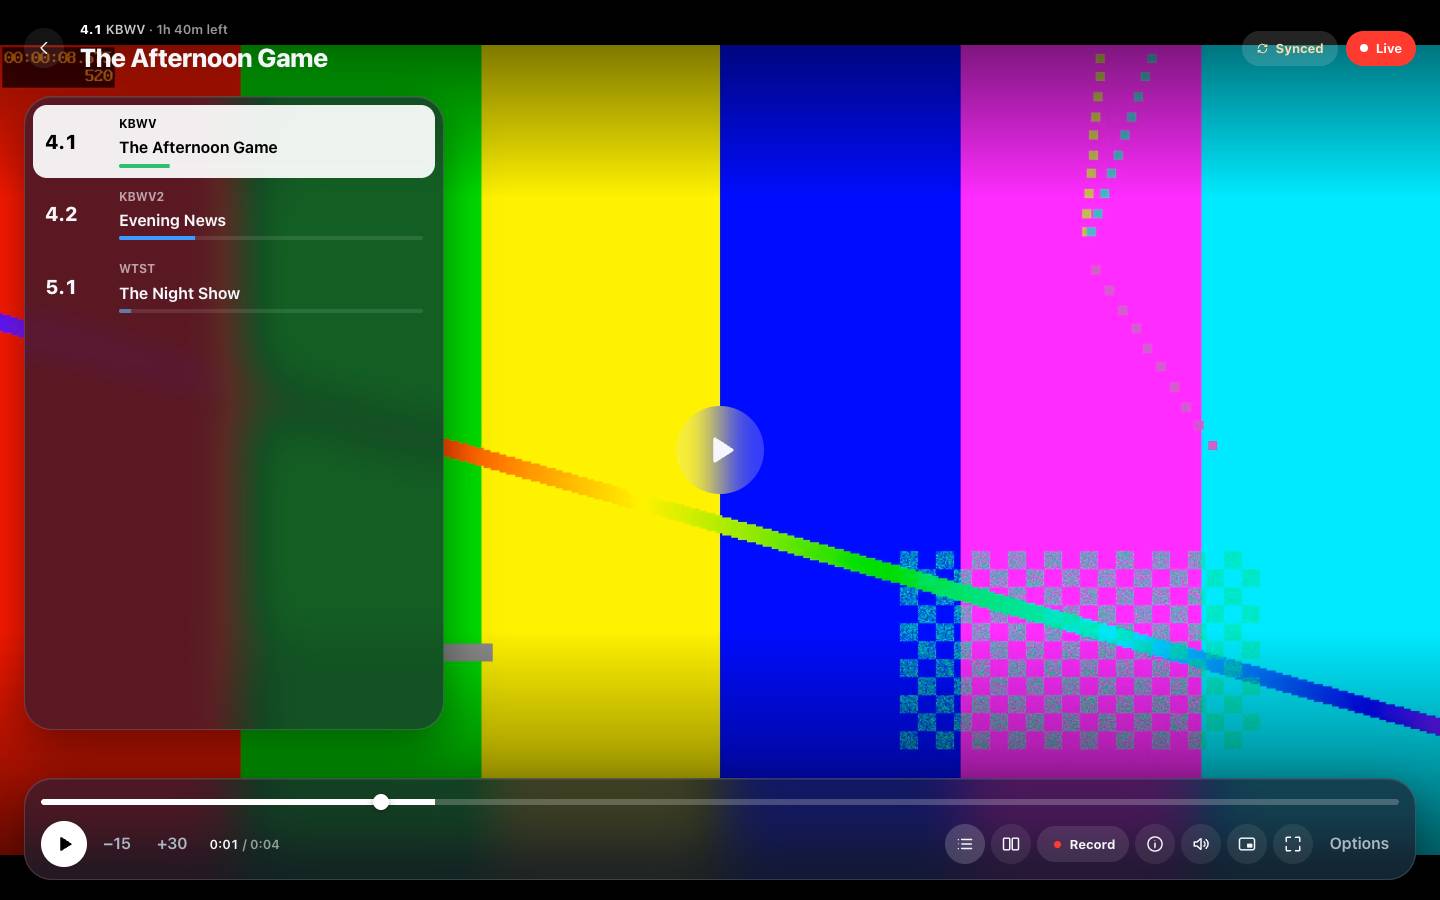Click the Synced status button
This screenshot has width=1440, height=900.
click(x=1290, y=48)
